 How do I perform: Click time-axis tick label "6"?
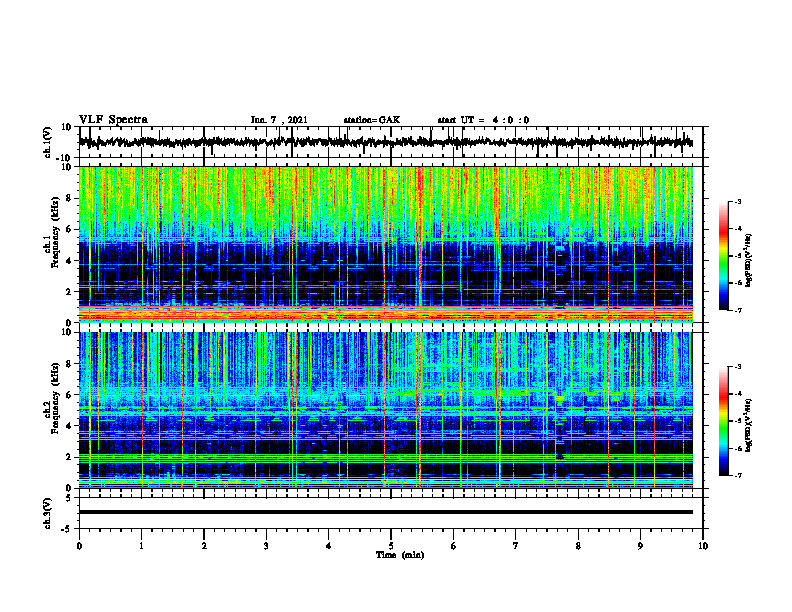tap(454, 546)
